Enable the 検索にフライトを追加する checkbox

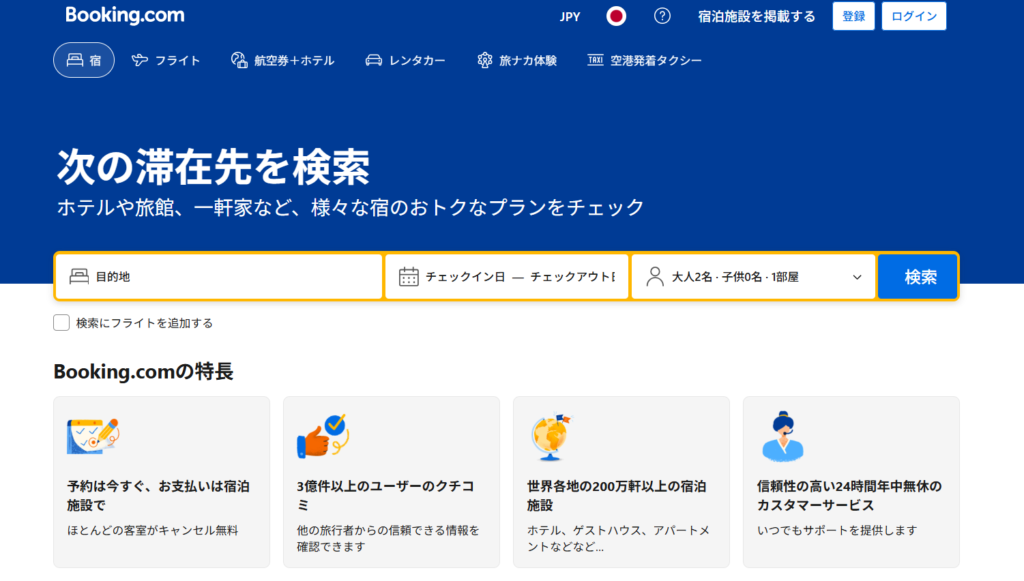coord(62,323)
